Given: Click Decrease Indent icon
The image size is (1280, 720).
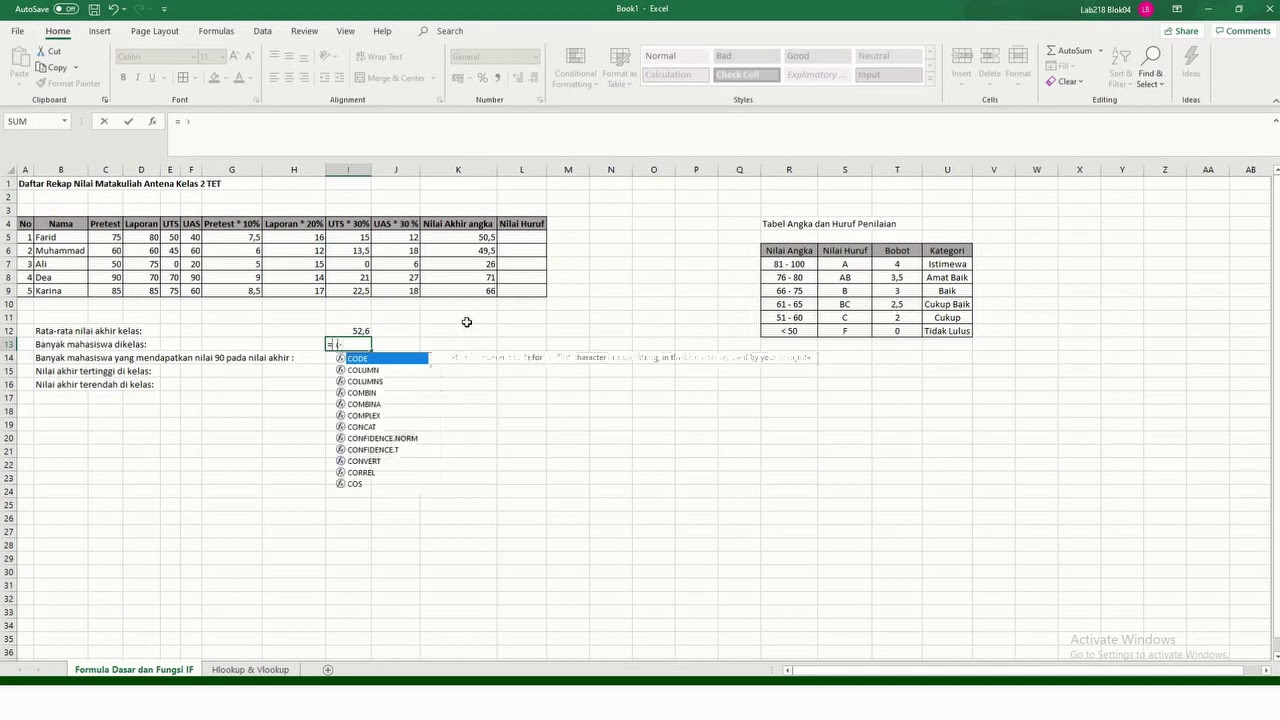Looking at the screenshot, I should tap(324, 78).
